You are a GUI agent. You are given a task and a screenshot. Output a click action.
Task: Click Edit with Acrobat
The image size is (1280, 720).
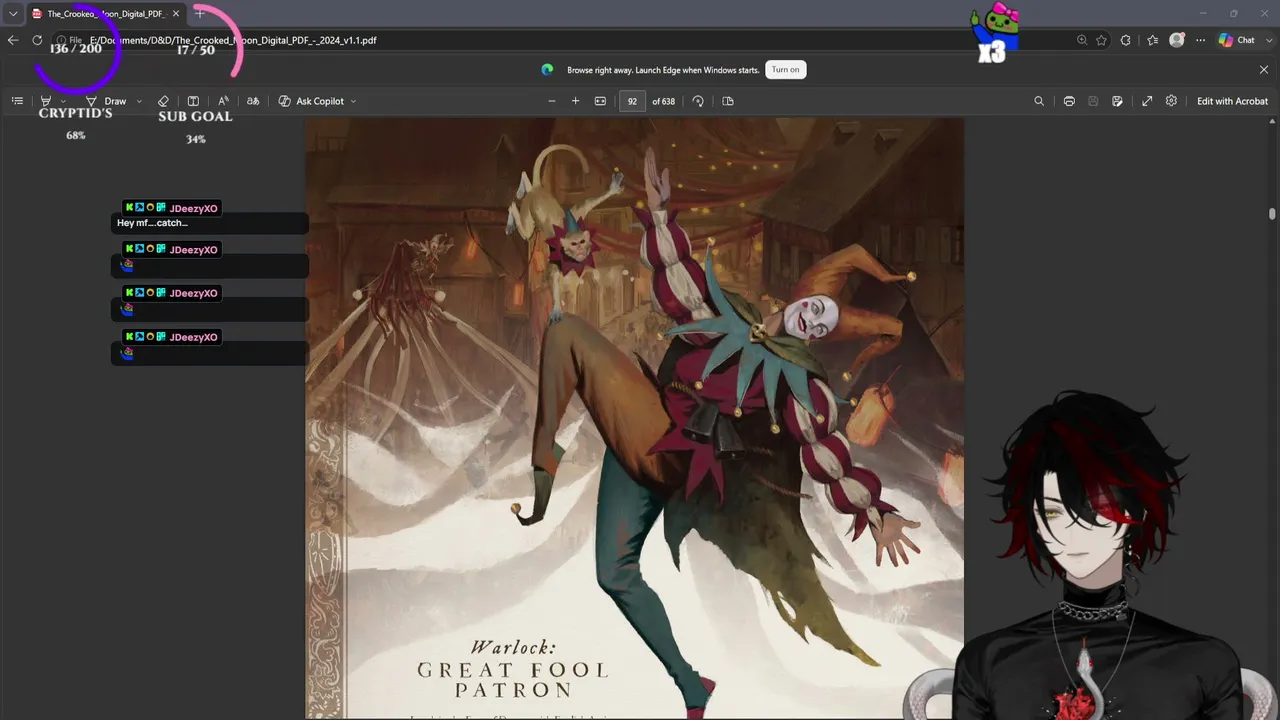(x=1232, y=101)
